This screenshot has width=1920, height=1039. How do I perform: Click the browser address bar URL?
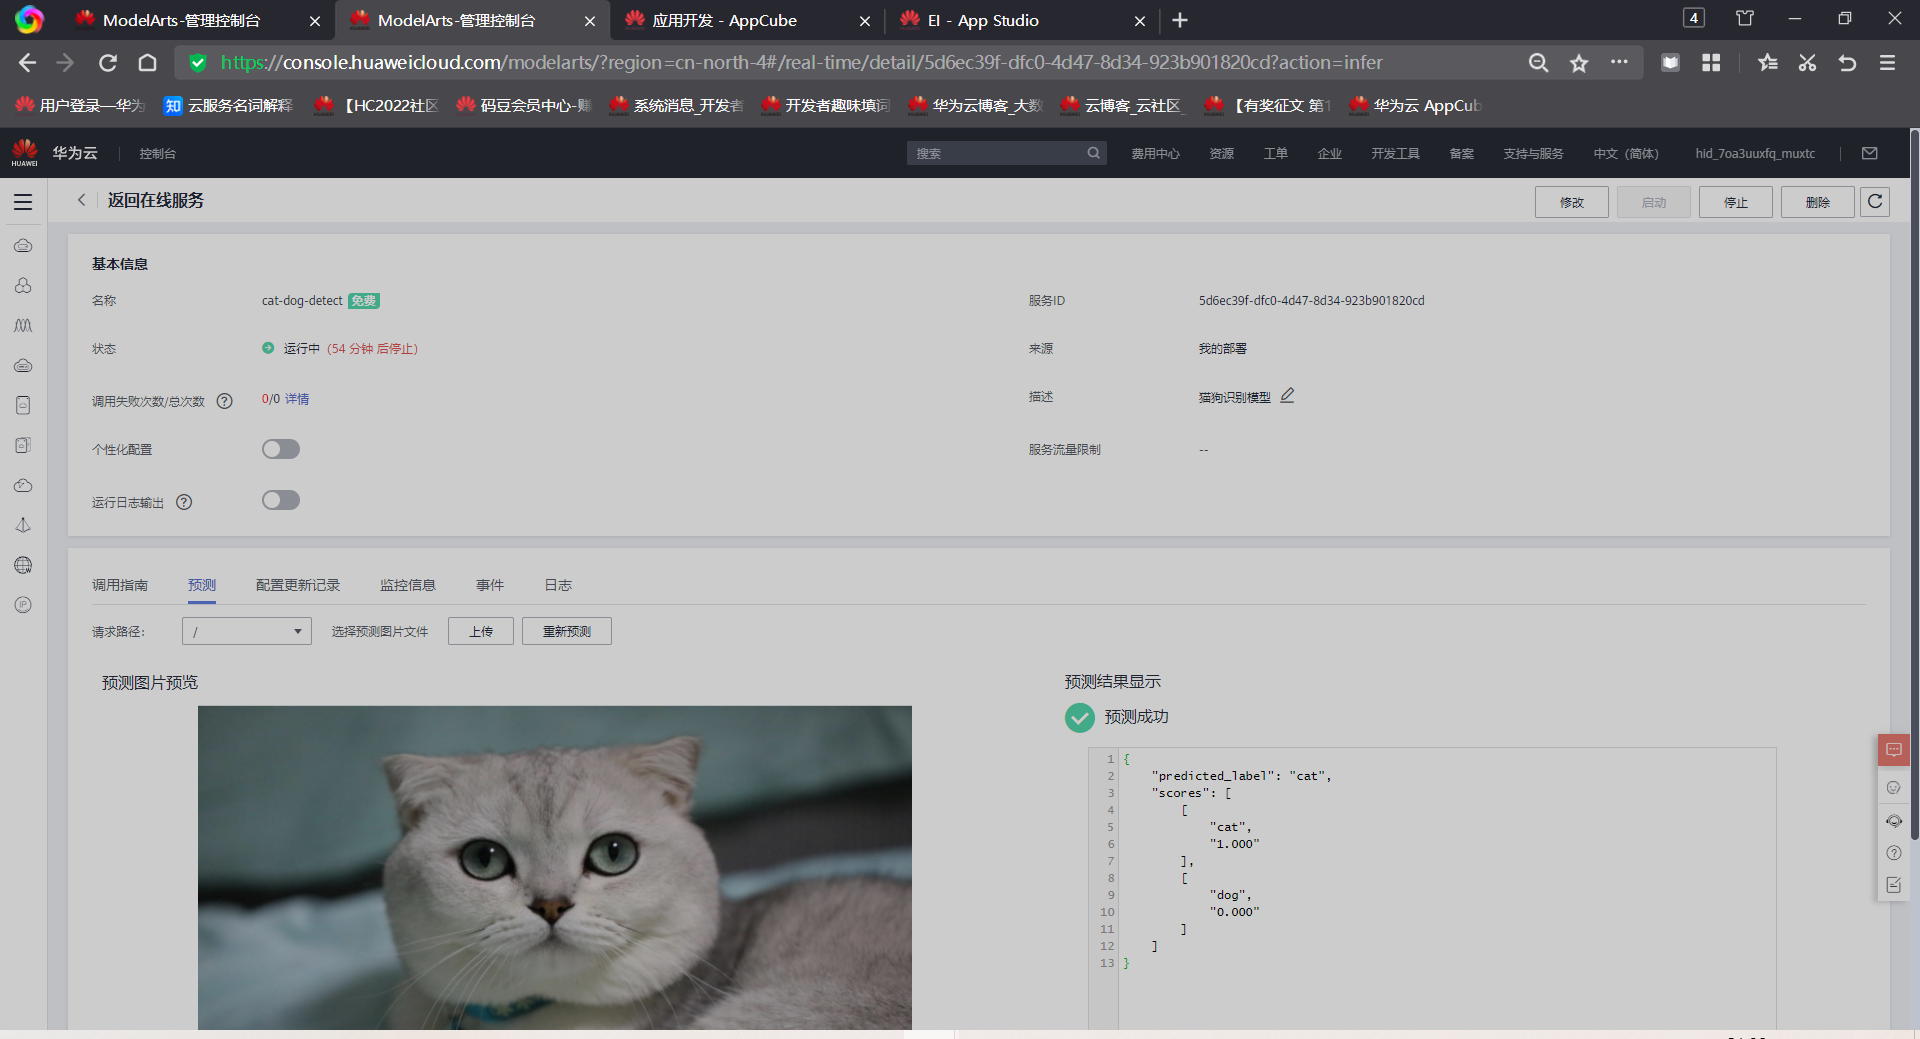pyautogui.click(x=802, y=62)
